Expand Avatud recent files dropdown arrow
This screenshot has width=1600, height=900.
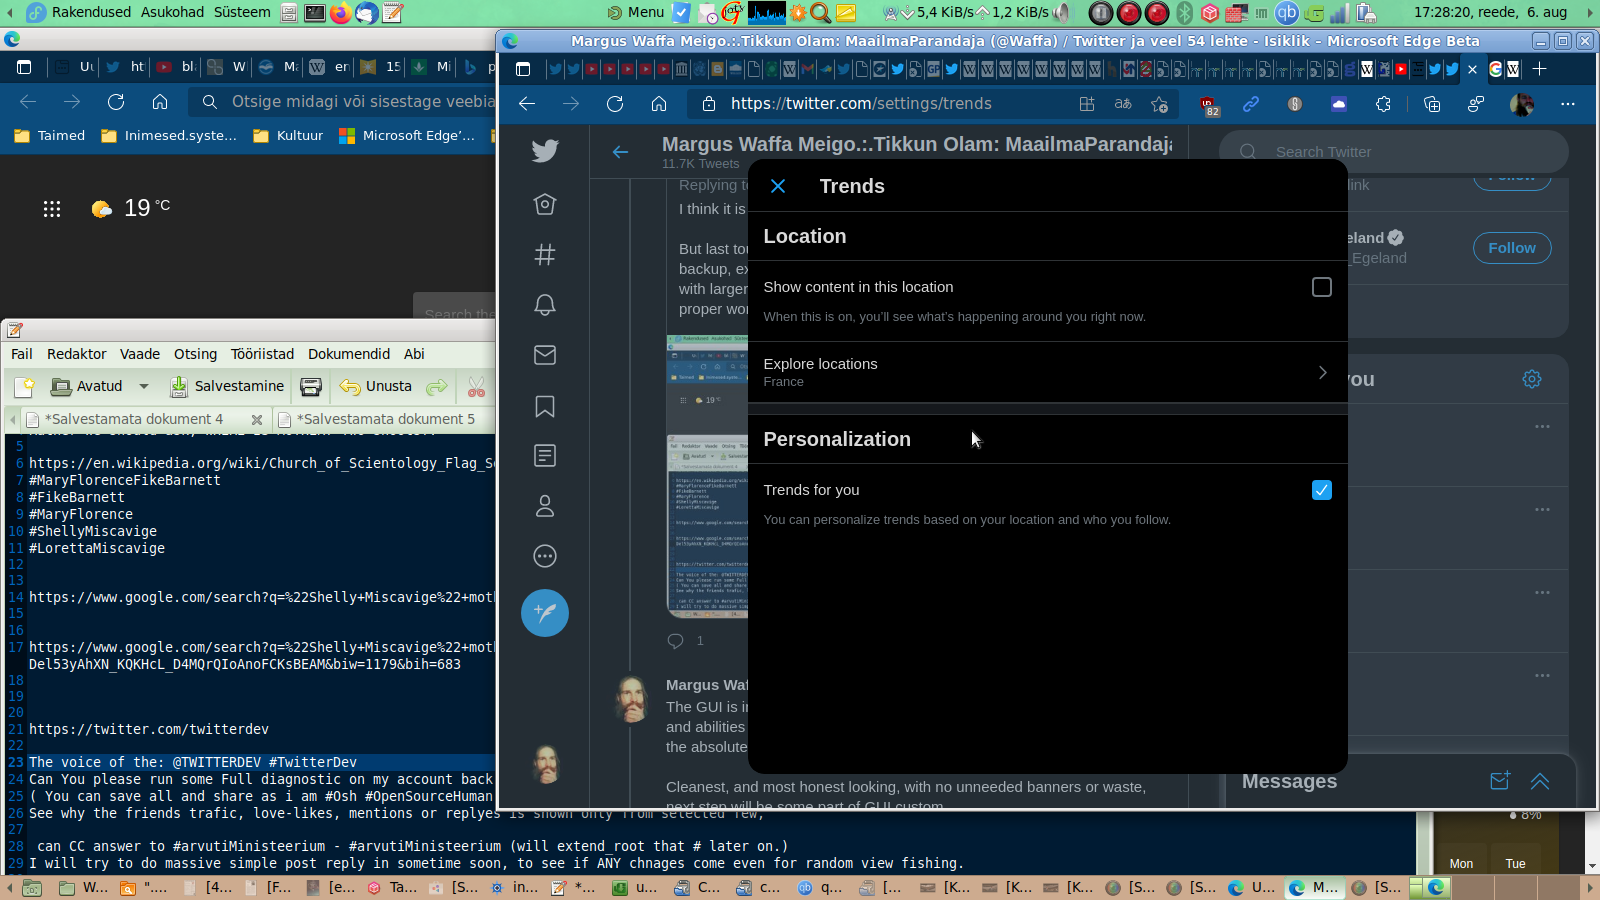(x=144, y=387)
